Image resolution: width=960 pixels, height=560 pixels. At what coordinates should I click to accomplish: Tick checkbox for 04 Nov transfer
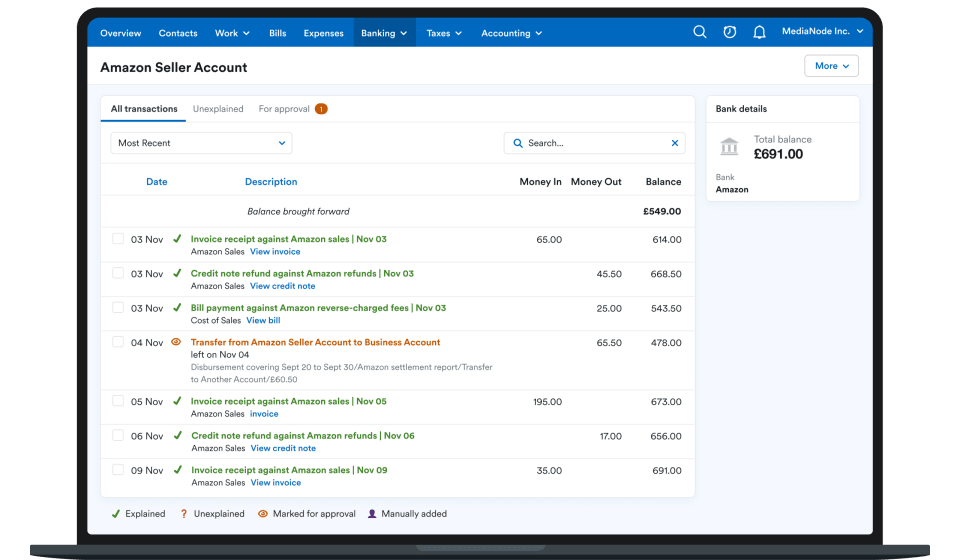[118, 342]
